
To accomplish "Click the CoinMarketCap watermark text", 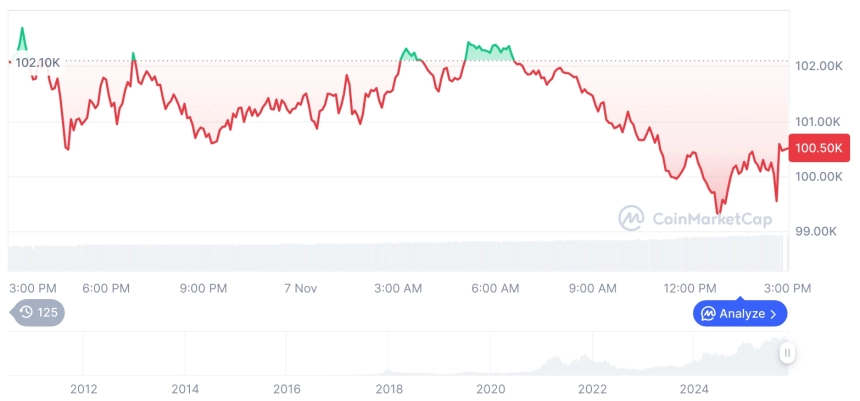I will [700, 217].
